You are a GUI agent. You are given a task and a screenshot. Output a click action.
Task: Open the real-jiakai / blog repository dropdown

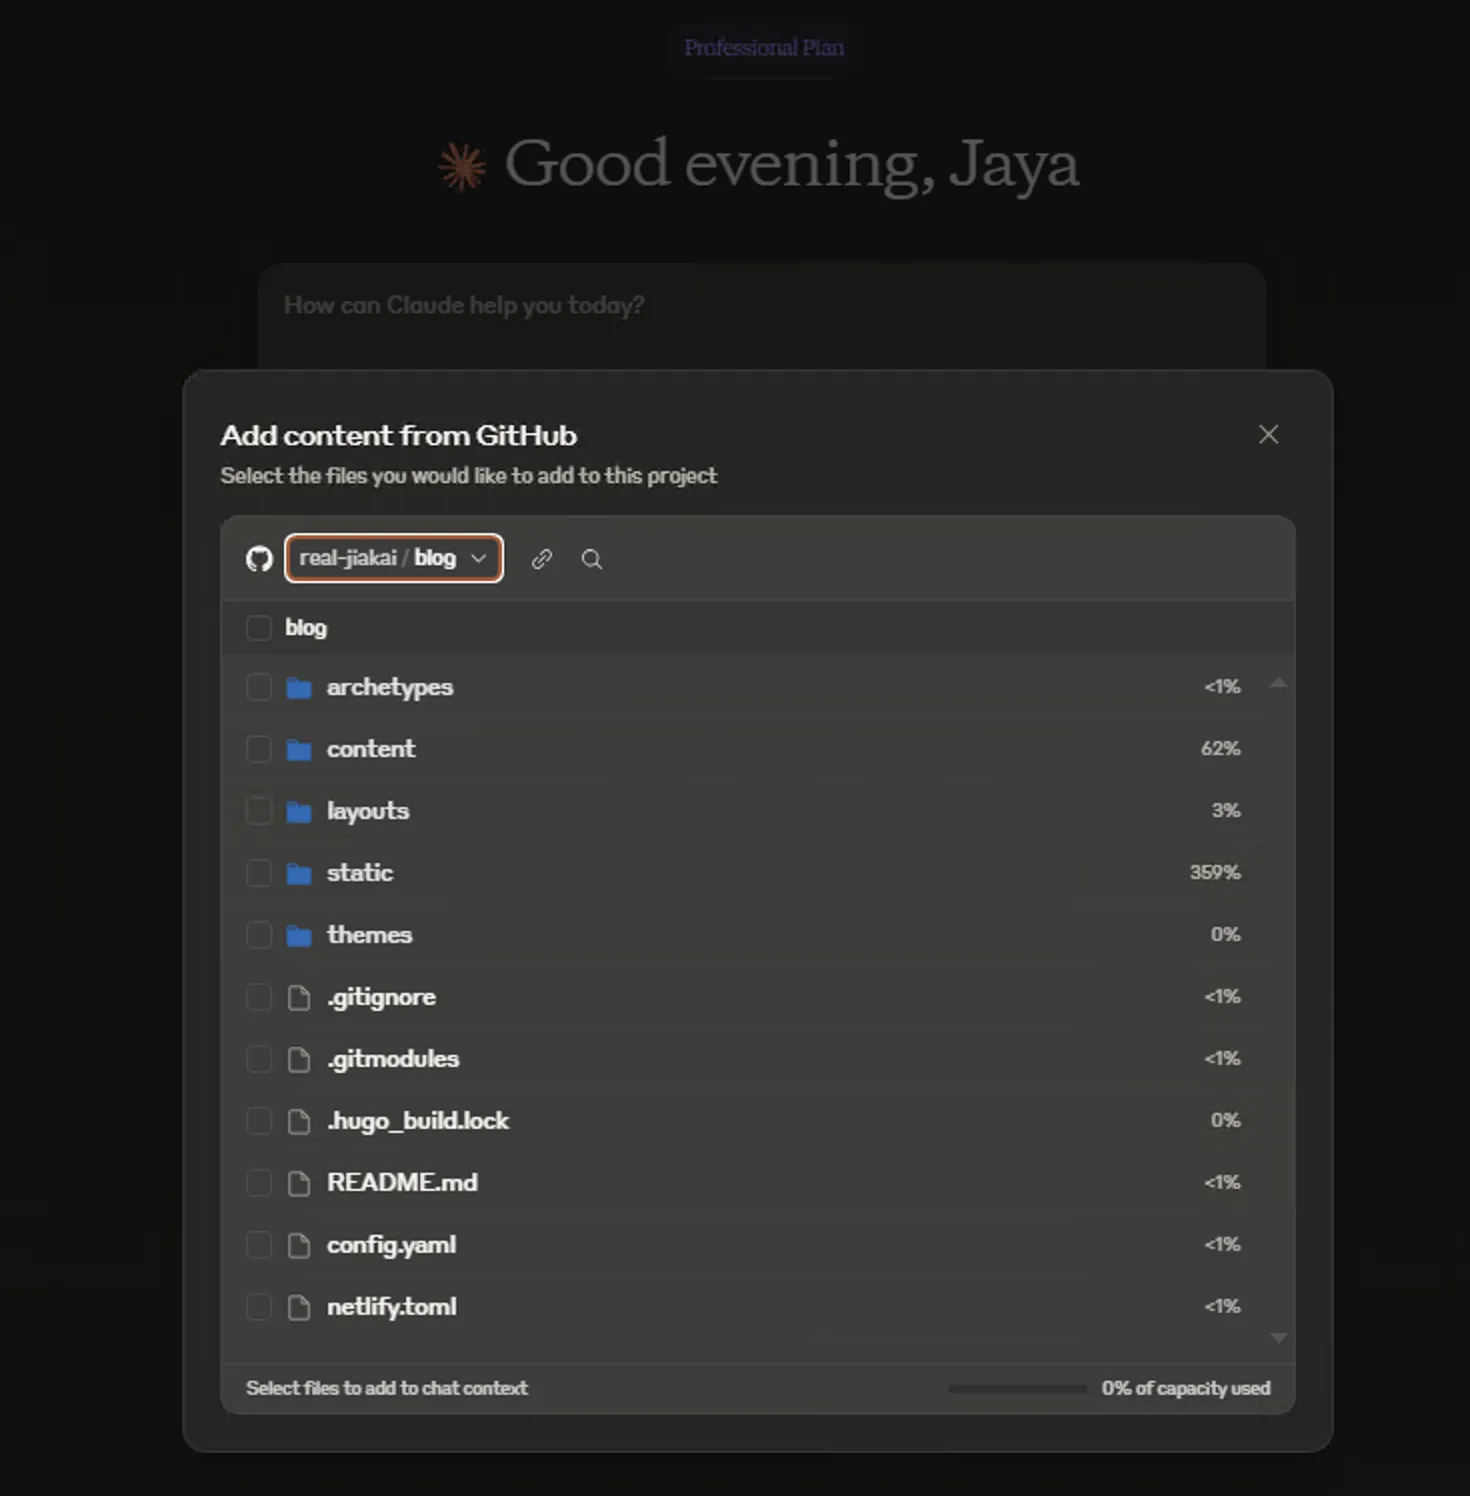(394, 558)
